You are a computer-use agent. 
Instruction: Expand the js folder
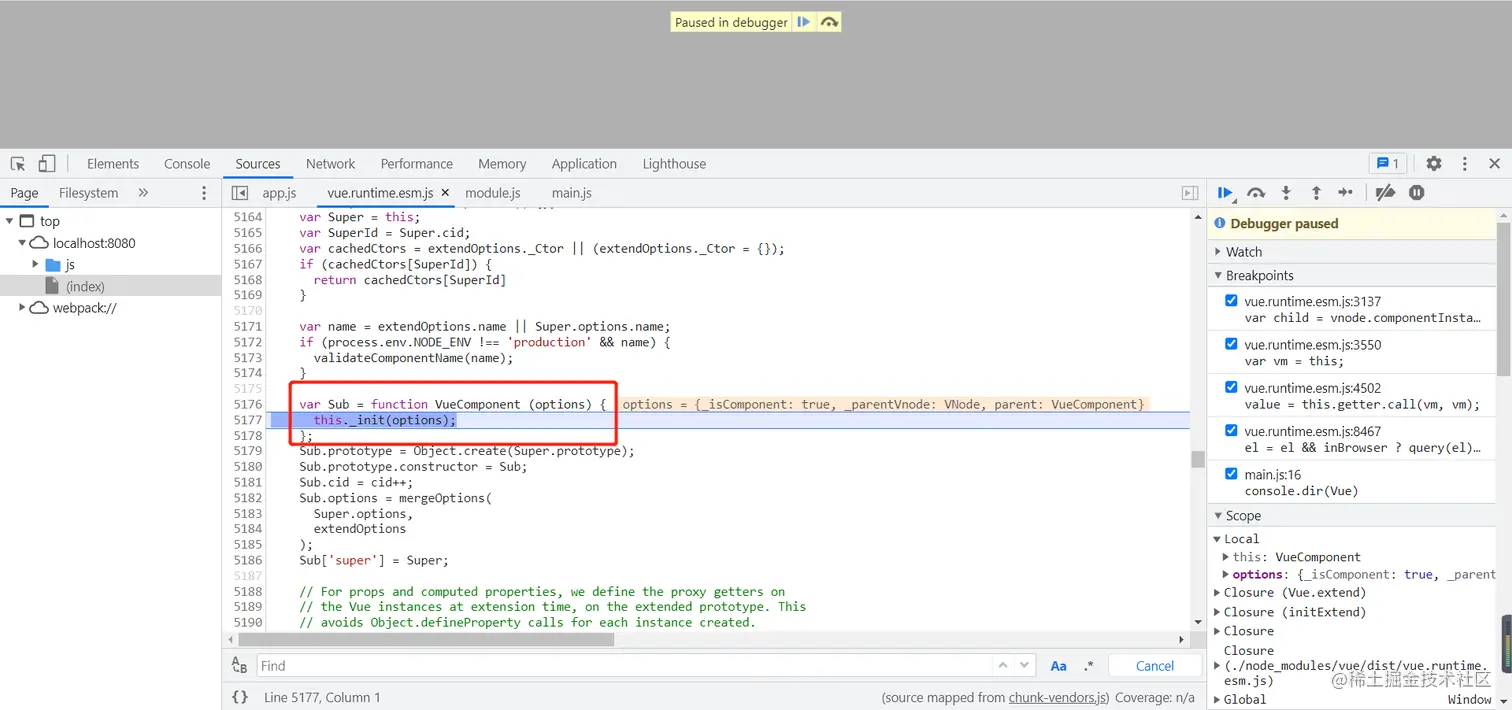coord(35,264)
